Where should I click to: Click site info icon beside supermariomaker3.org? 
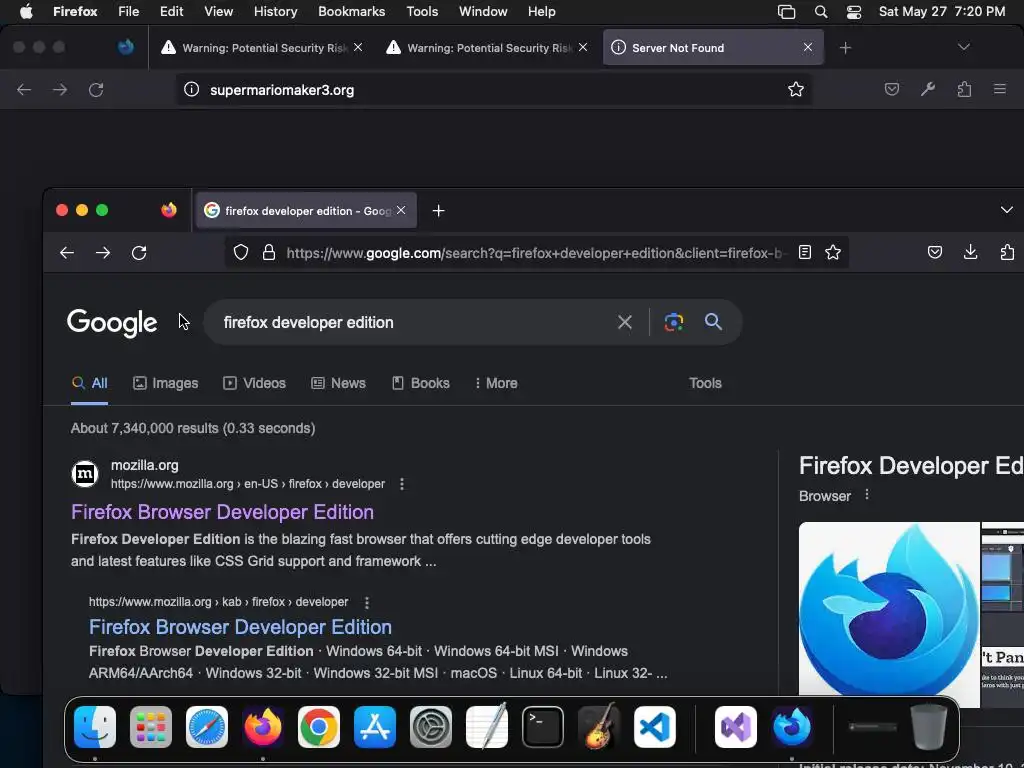click(191, 89)
